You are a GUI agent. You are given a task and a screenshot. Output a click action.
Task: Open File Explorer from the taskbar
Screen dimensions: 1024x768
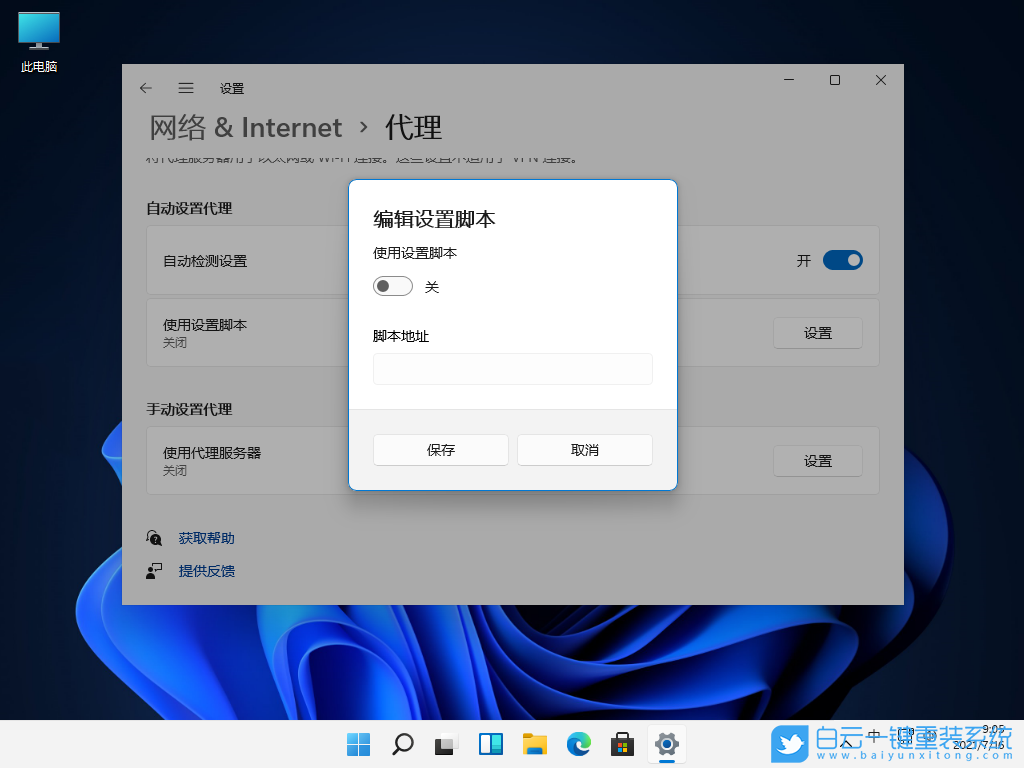(x=534, y=745)
